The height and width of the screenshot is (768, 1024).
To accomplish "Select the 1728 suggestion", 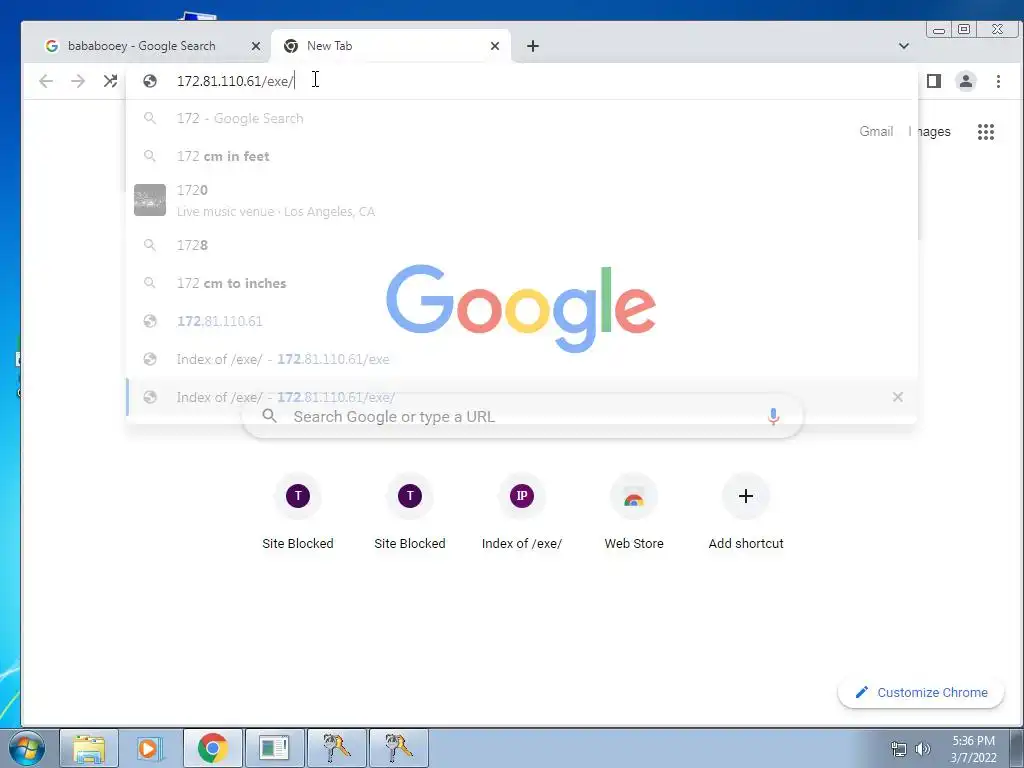I will pos(521,245).
